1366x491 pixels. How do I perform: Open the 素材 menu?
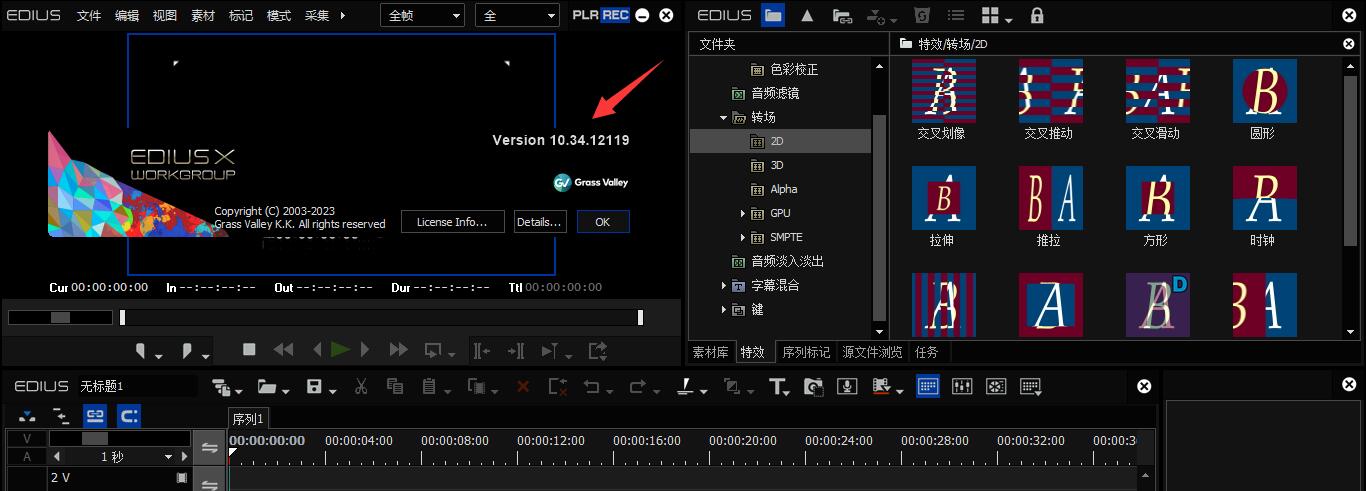(x=203, y=15)
